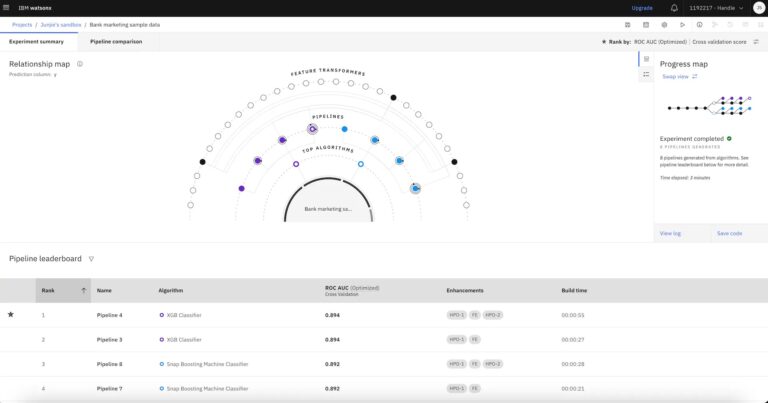Click the build time 00:00:55
This screenshot has height=403, width=768.
[573, 315]
